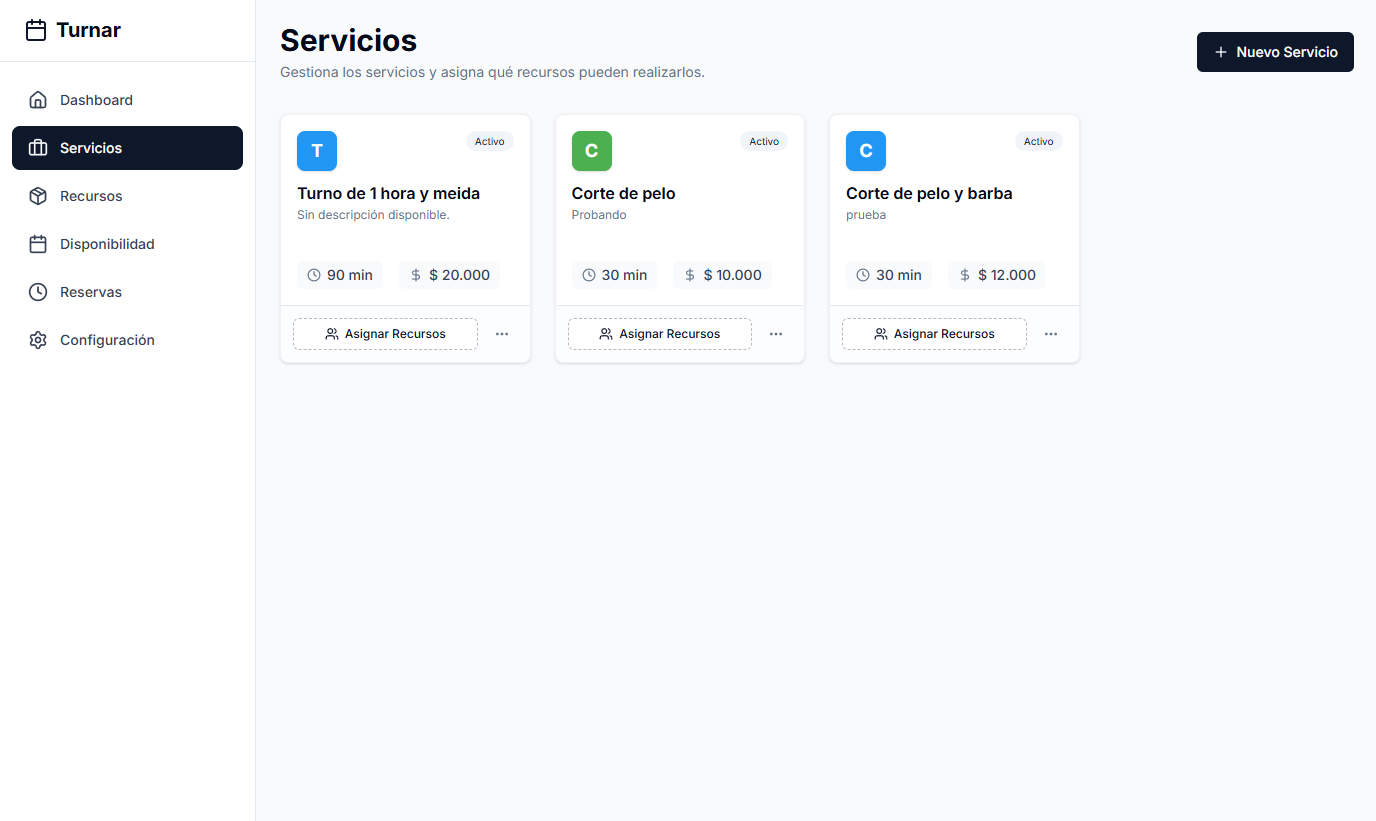Select the Servicios sidebar item
This screenshot has width=1376, height=821.
(127, 148)
